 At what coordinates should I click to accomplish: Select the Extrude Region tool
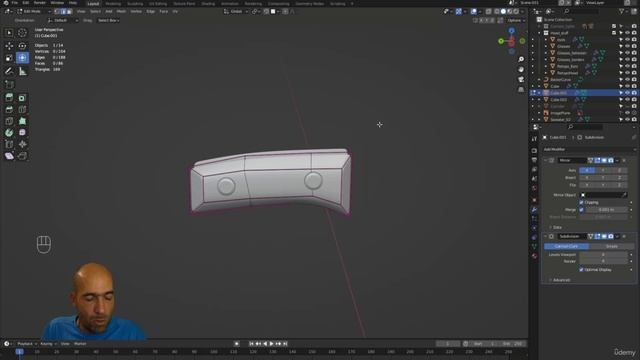9,98
